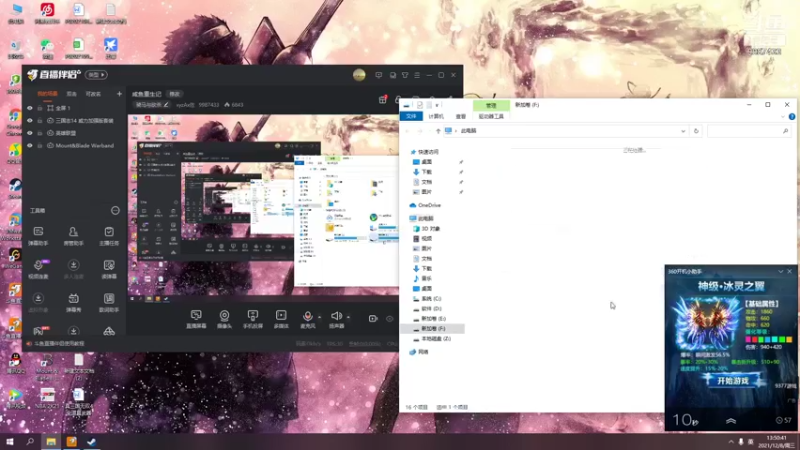800x450 pixels.
Task: Click the record camera icon beside the speaker
Action: [x=373, y=318]
